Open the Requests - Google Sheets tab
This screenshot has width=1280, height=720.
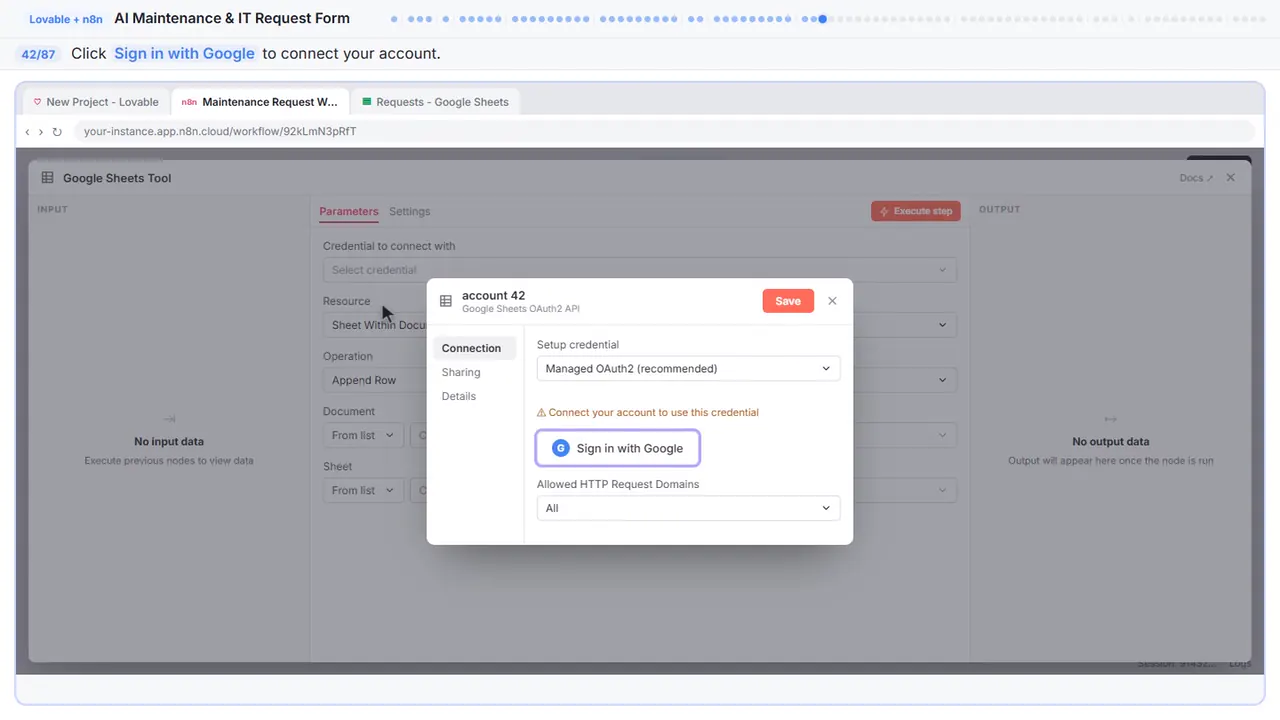(435, 102)
